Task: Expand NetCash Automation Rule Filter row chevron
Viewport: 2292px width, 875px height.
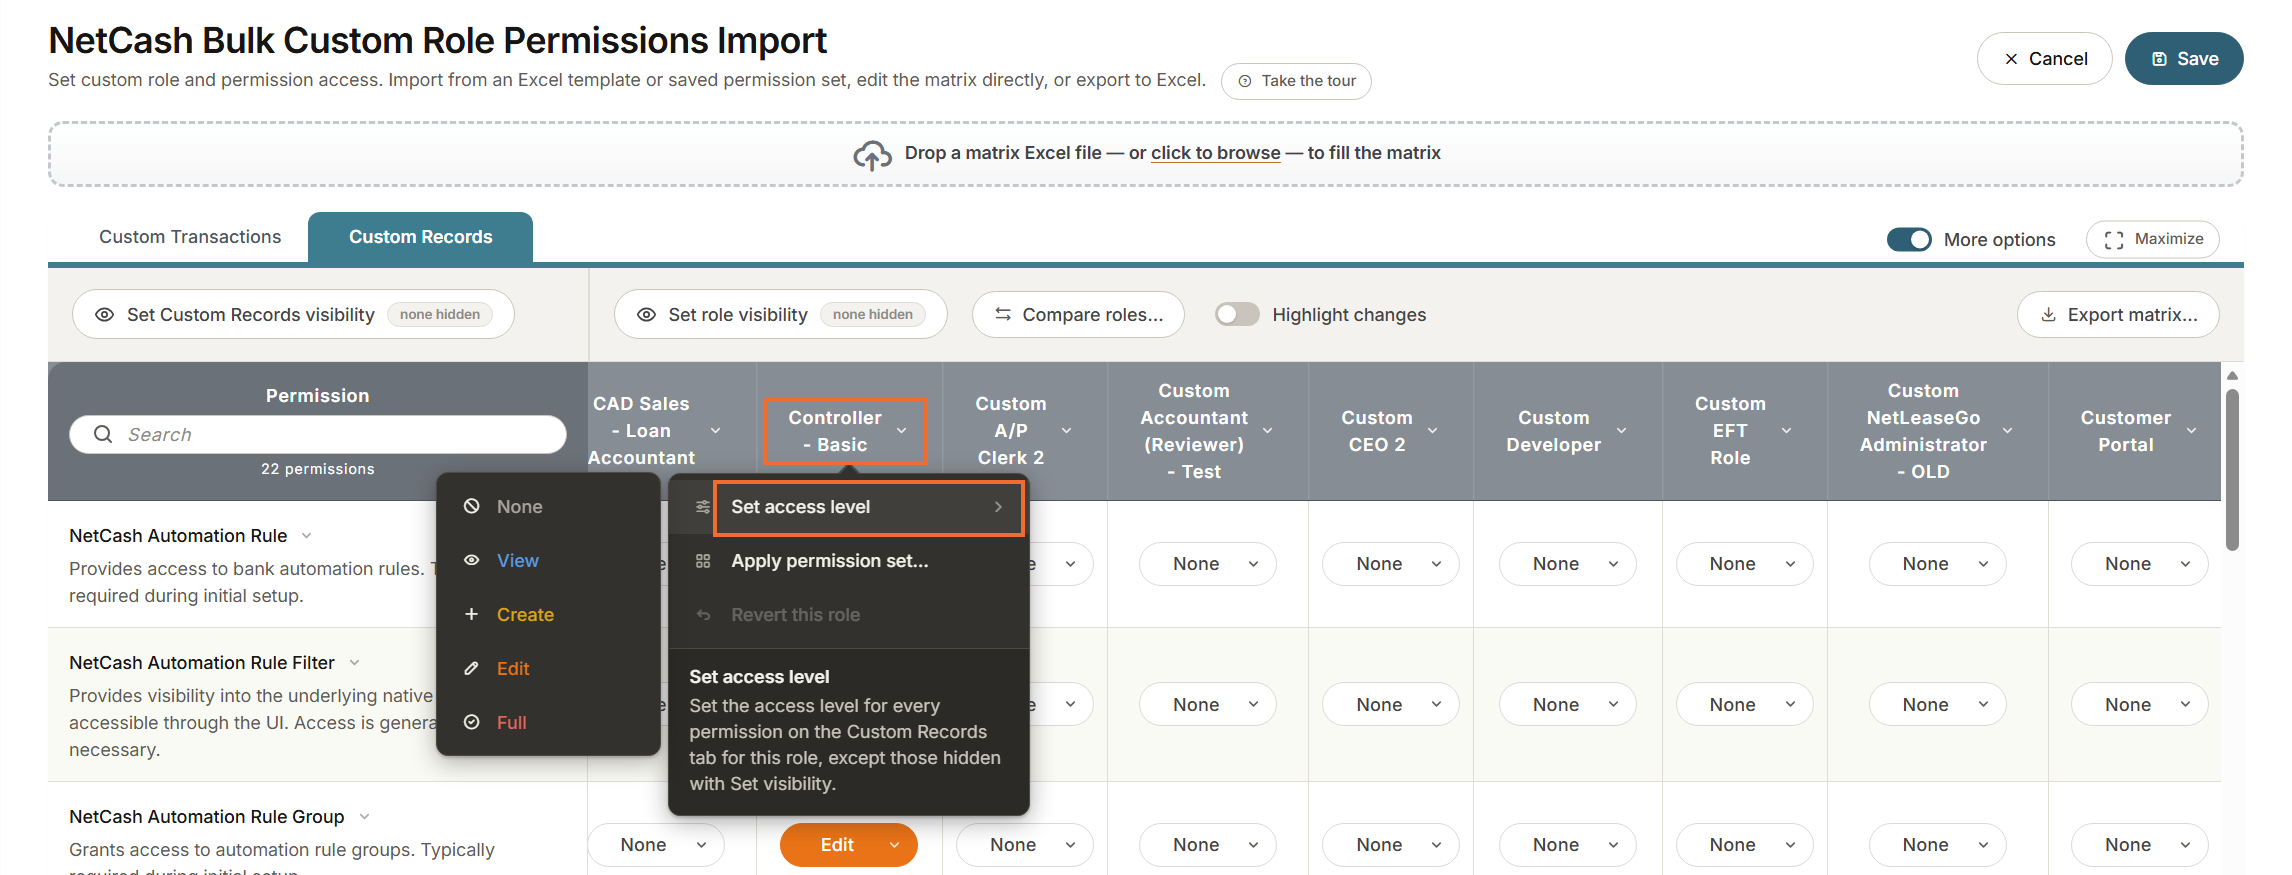Action: pos(355,663)
